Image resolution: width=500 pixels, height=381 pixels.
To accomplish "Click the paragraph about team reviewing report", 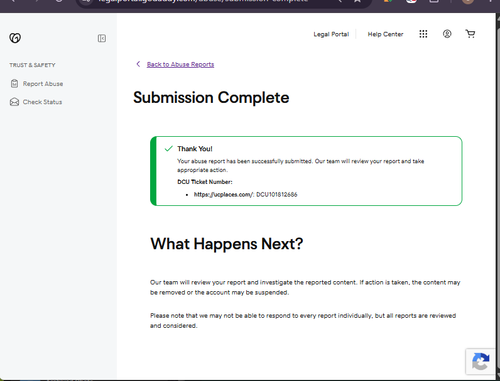I will [x=305, y=287].
